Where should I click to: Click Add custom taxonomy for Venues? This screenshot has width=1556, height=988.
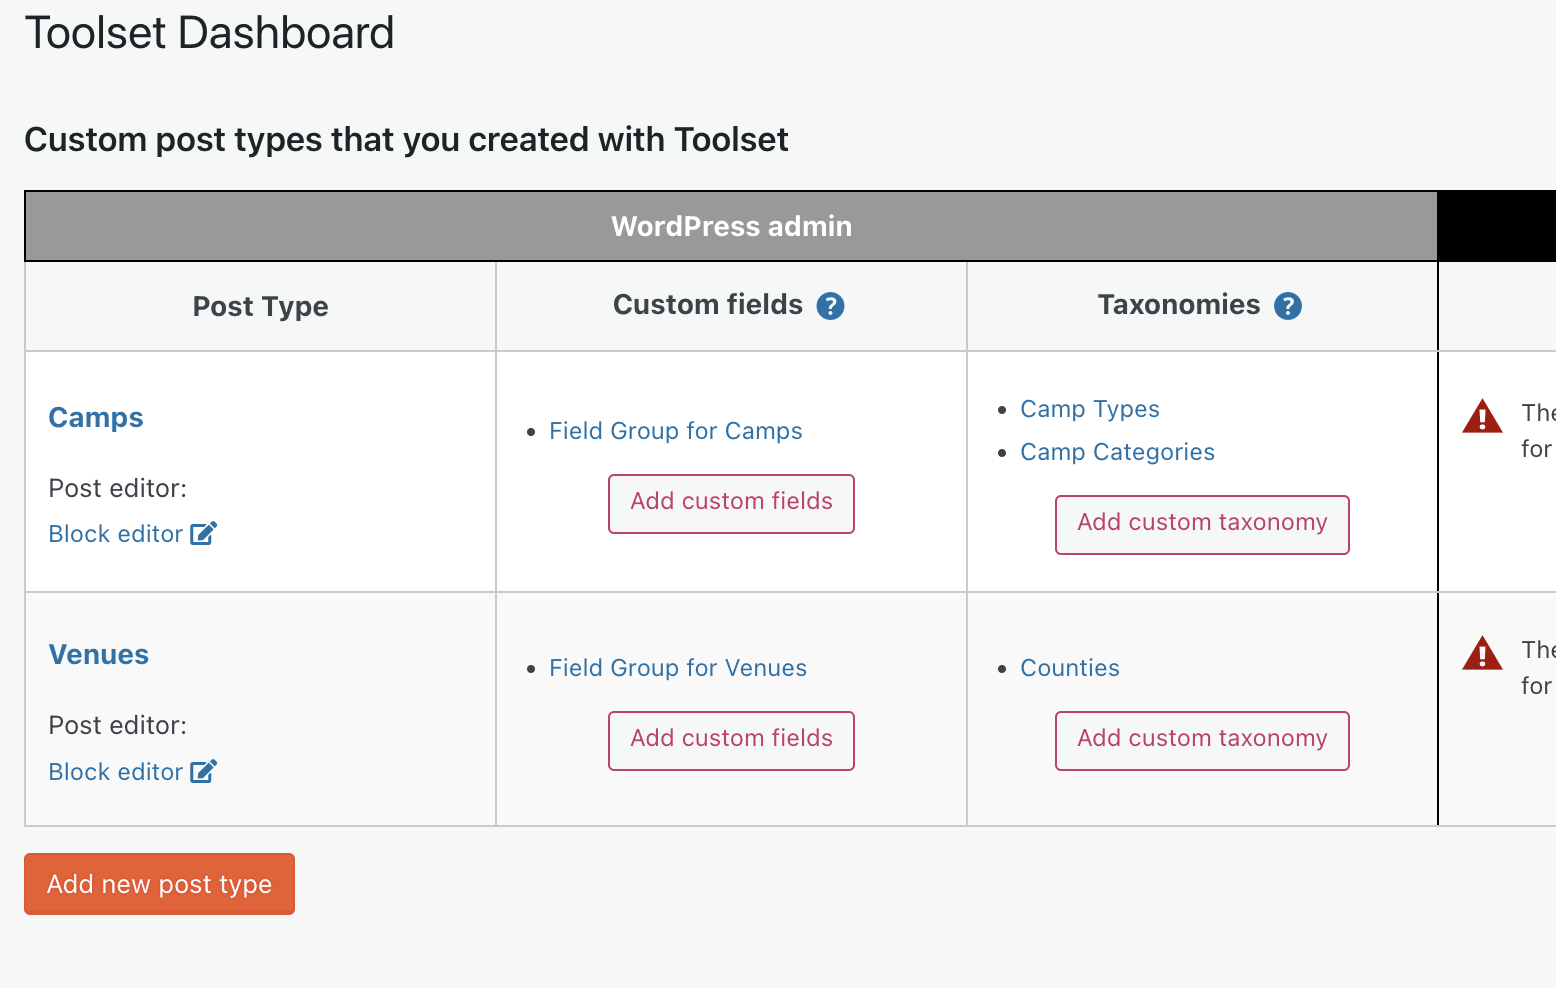coord(1202,740)
